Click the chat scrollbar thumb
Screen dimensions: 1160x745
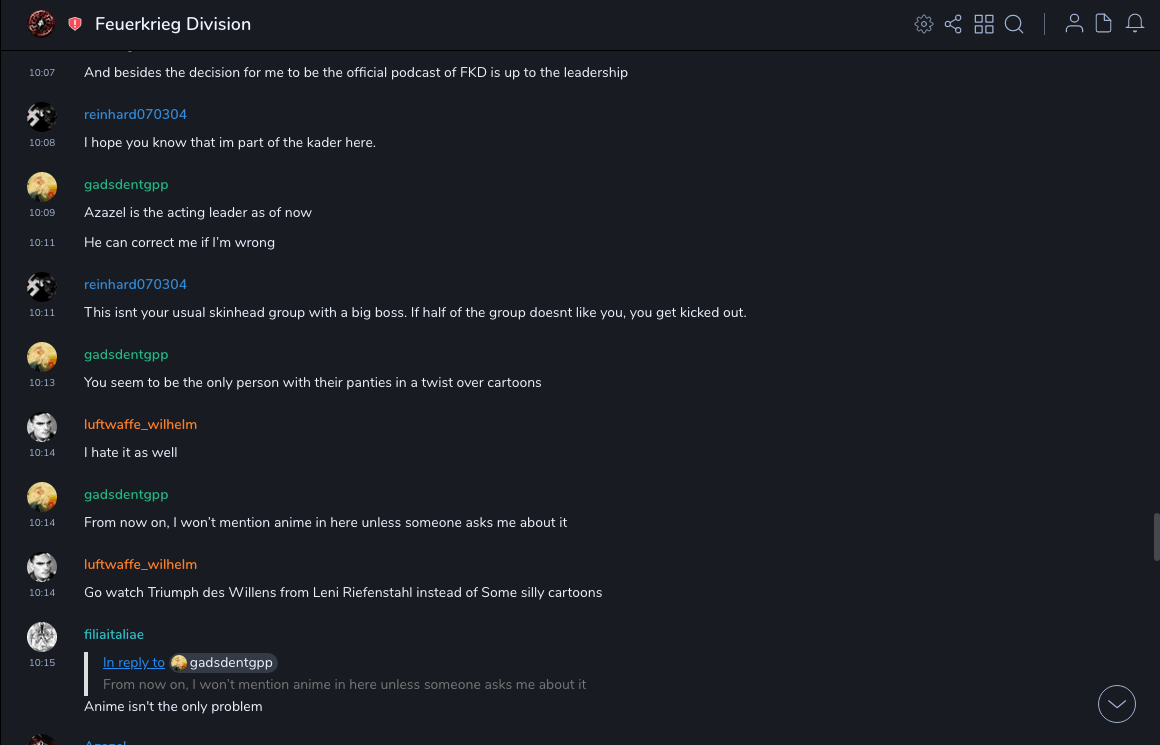click(x=1156, y=537)
